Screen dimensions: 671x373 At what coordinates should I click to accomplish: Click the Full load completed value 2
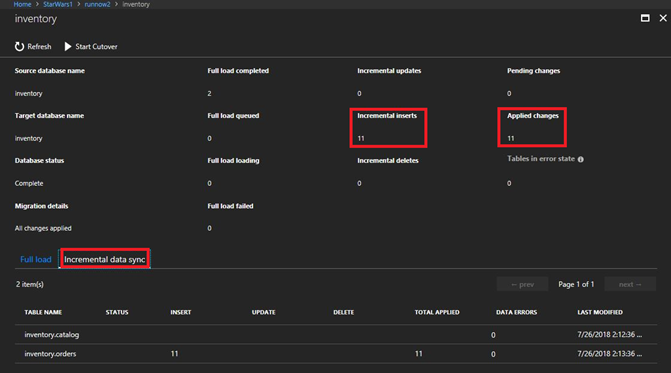tap(209, 93)
